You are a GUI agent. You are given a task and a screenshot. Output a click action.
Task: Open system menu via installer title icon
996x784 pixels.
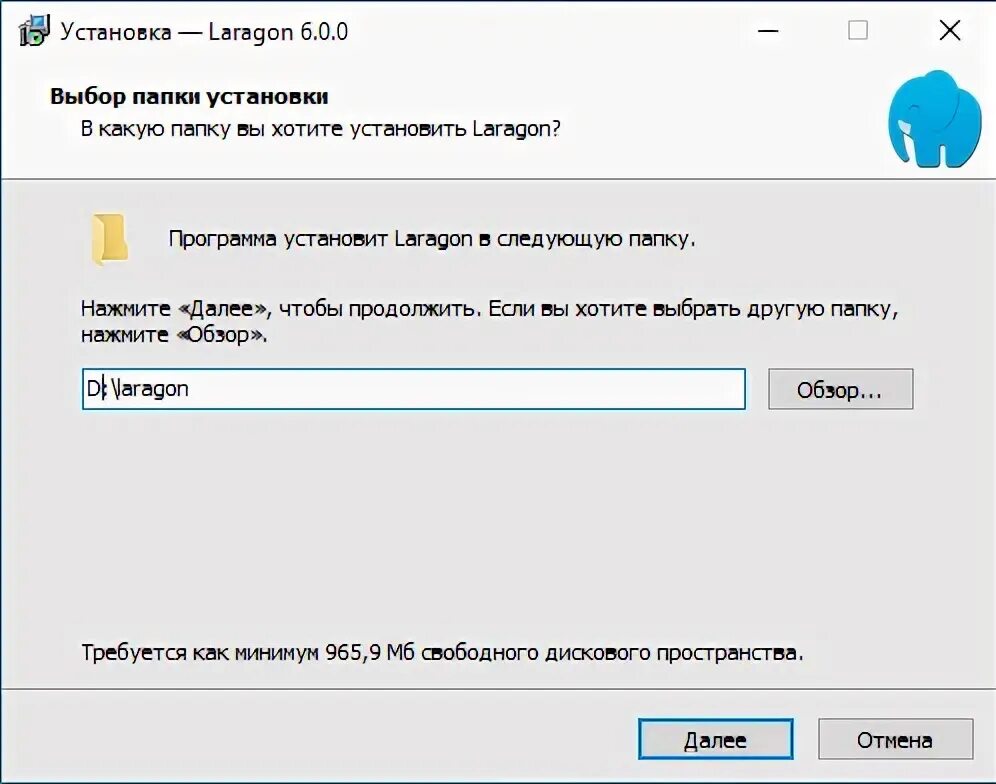[33, 31]
